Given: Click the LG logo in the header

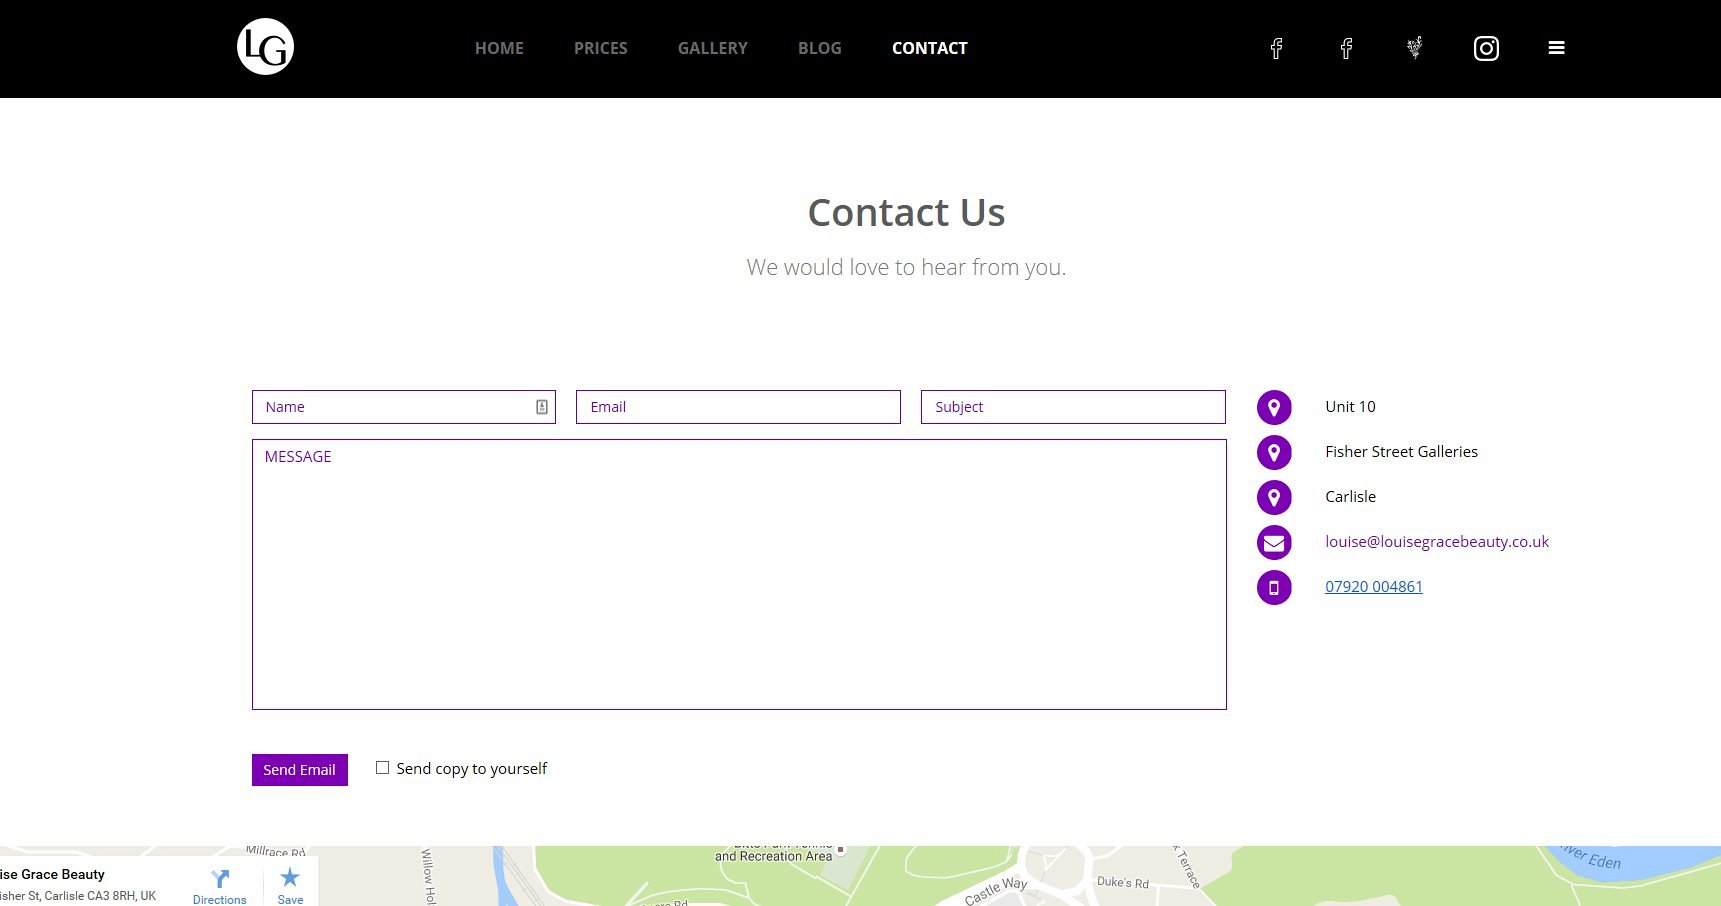Looking at the screenshot, I should point(265,47).
